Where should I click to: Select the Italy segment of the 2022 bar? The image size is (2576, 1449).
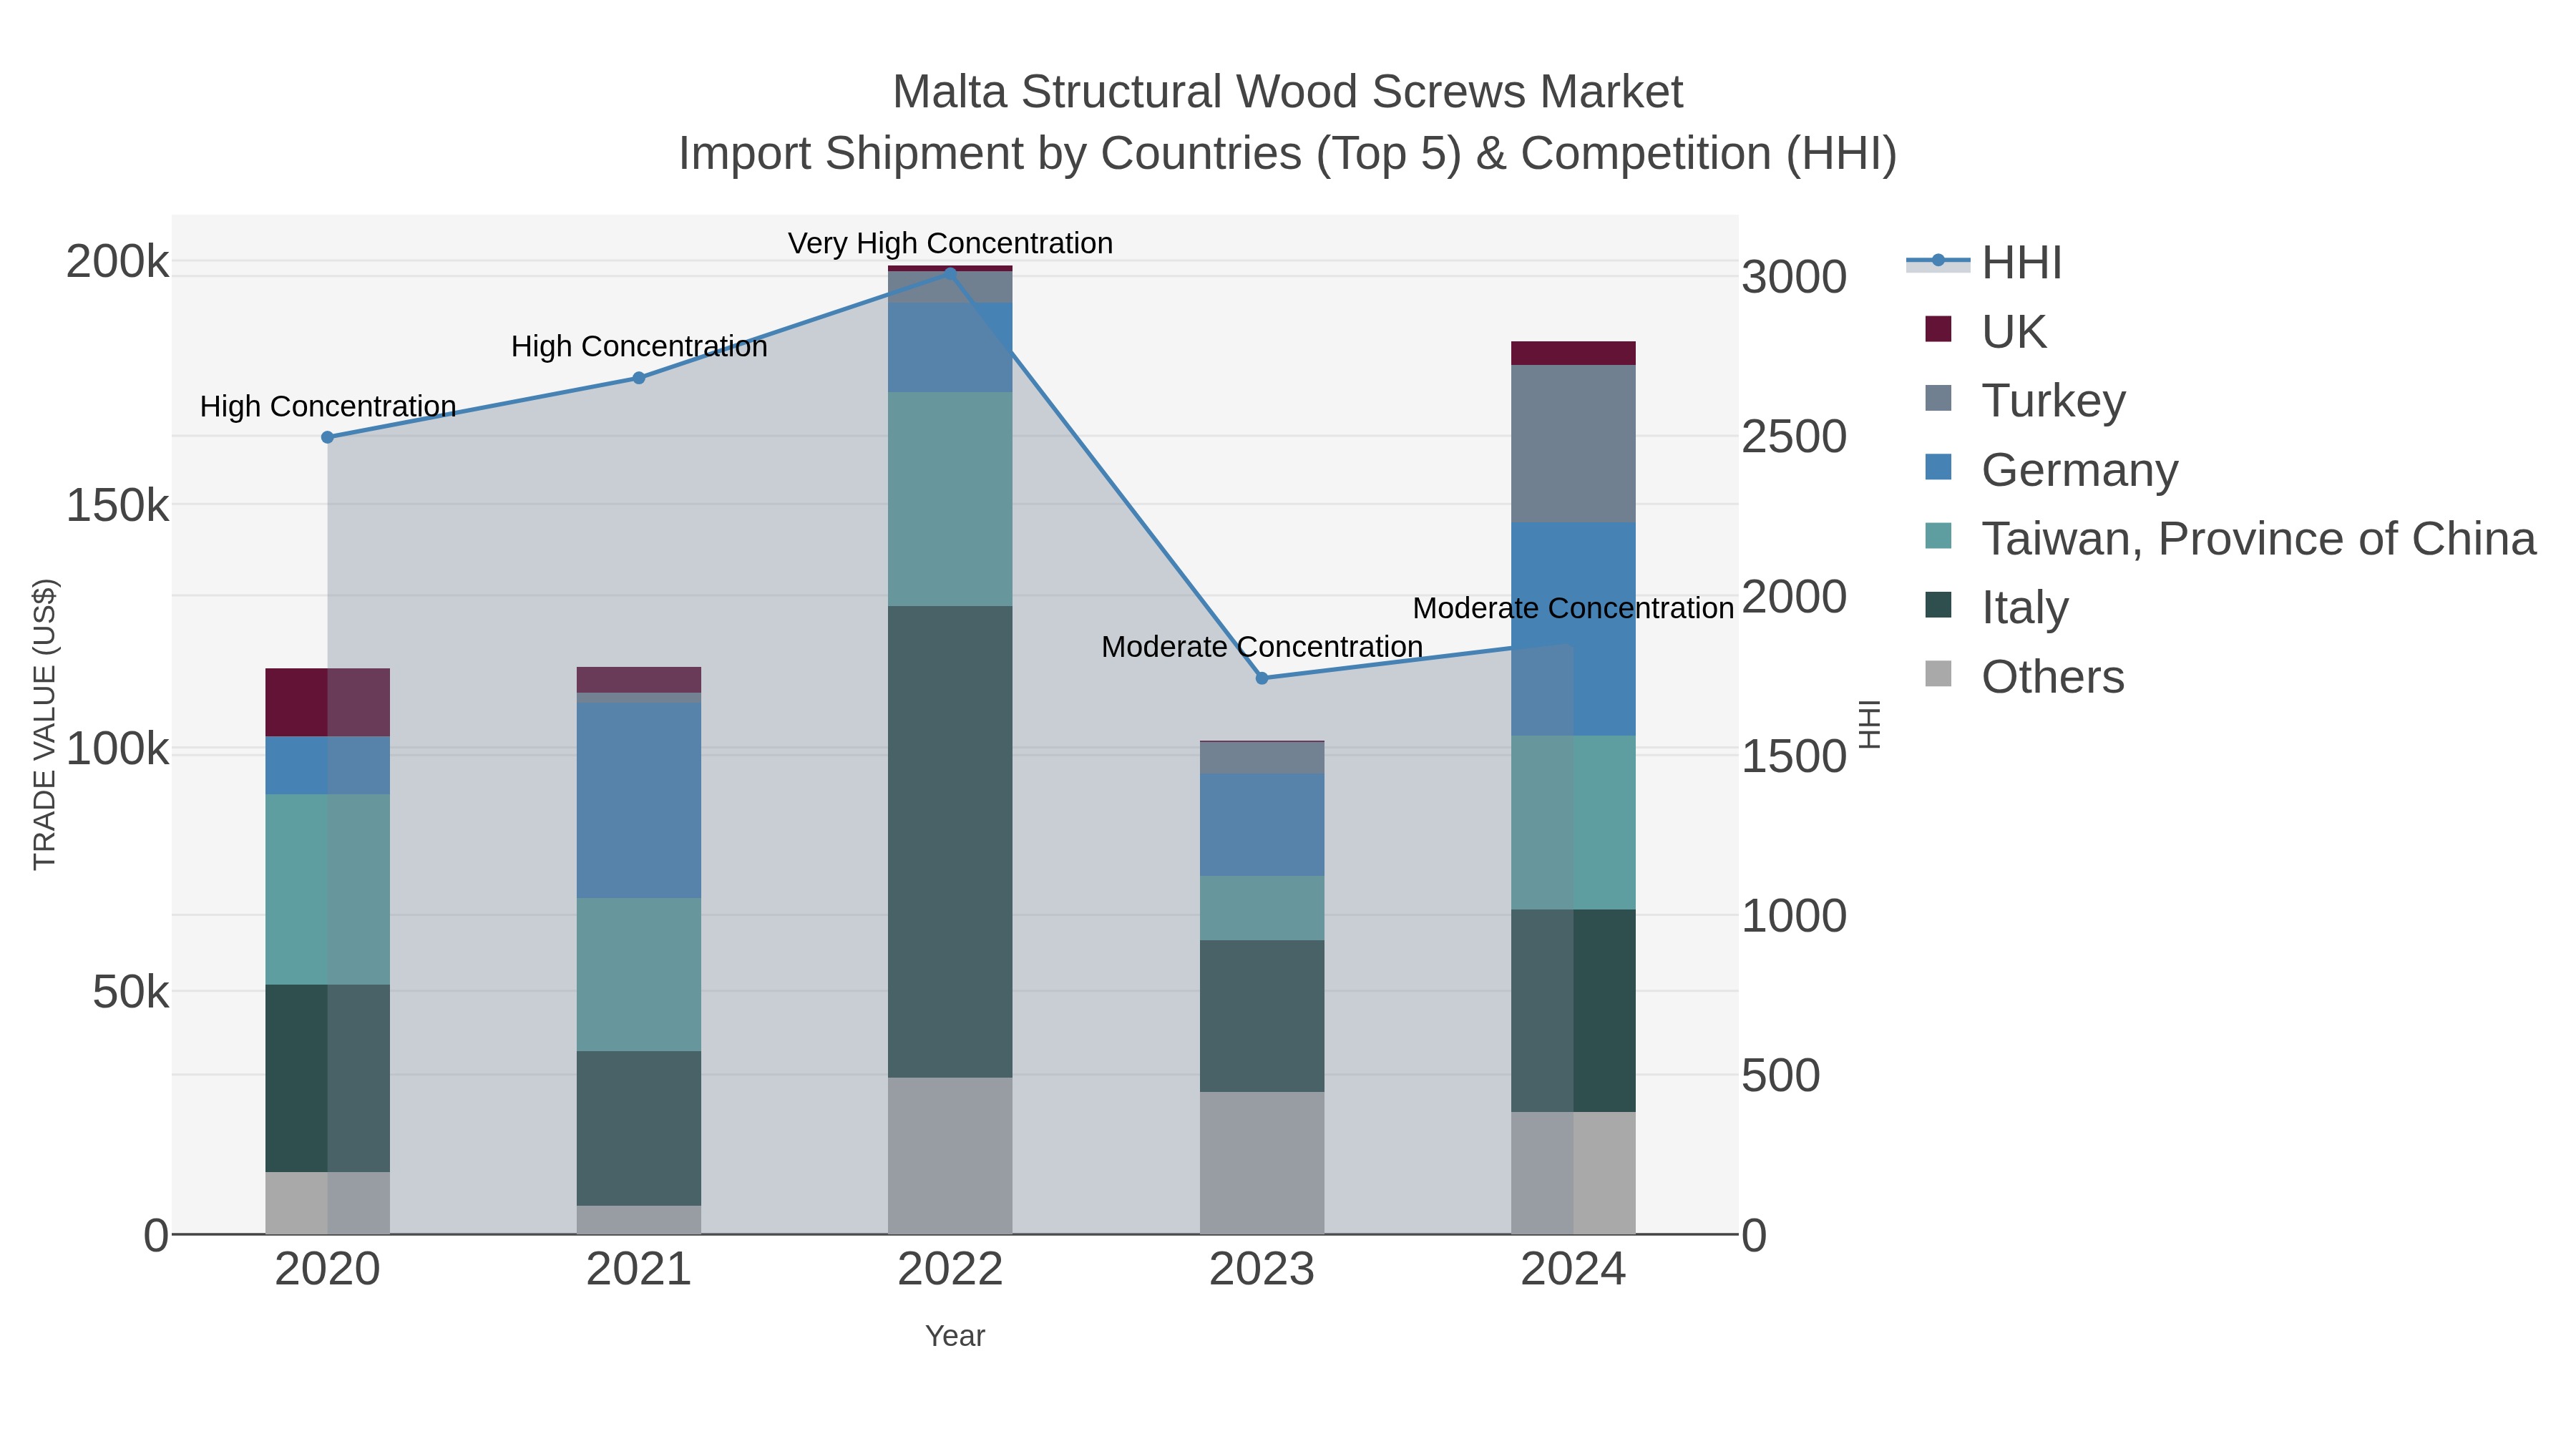tap(950, 841)
